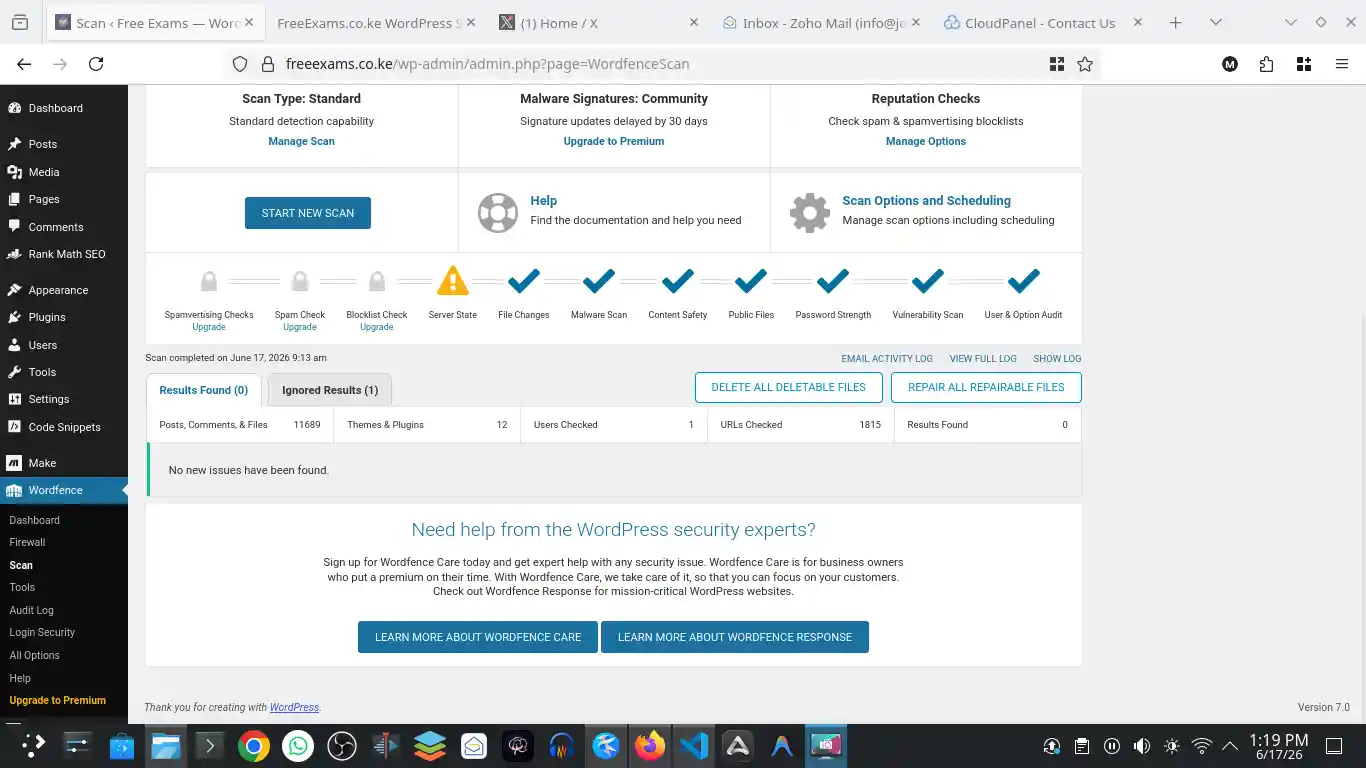Open the Tools wrench icon in main sidebar
The height and width of the screenshot is (768, 1366).
tap(14, 372)
